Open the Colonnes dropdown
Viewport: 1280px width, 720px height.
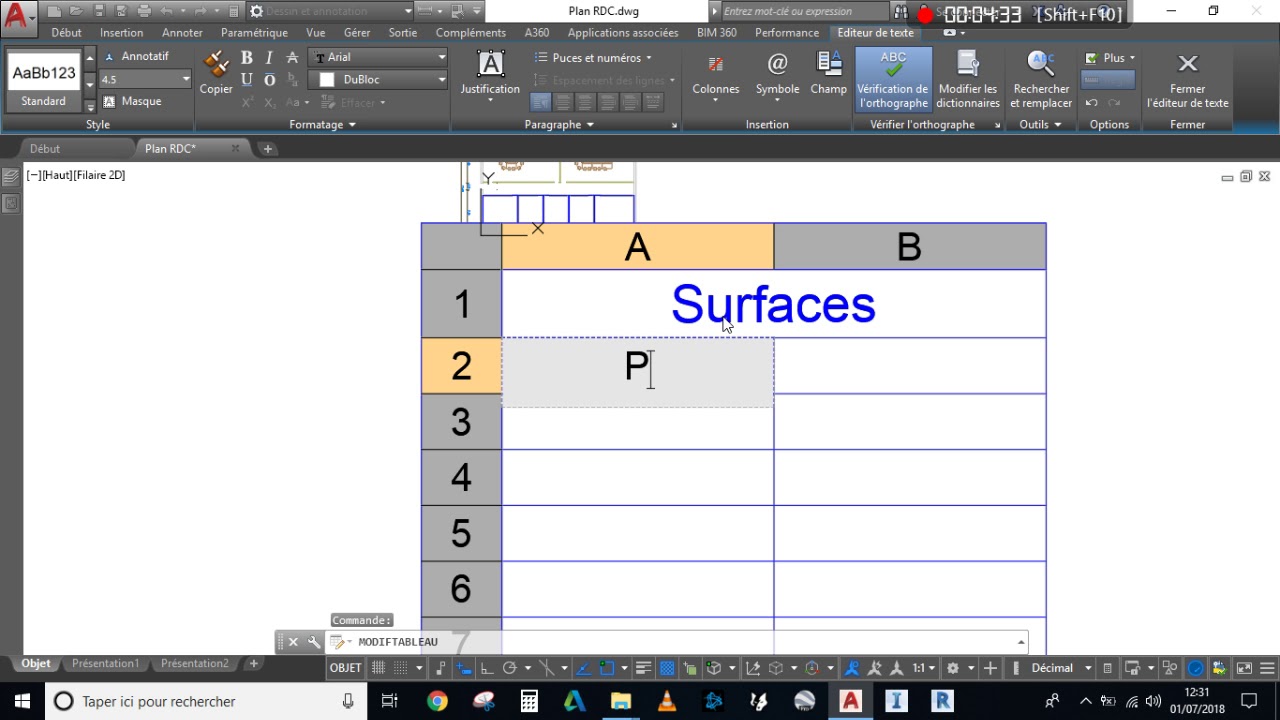pos(716,78)
